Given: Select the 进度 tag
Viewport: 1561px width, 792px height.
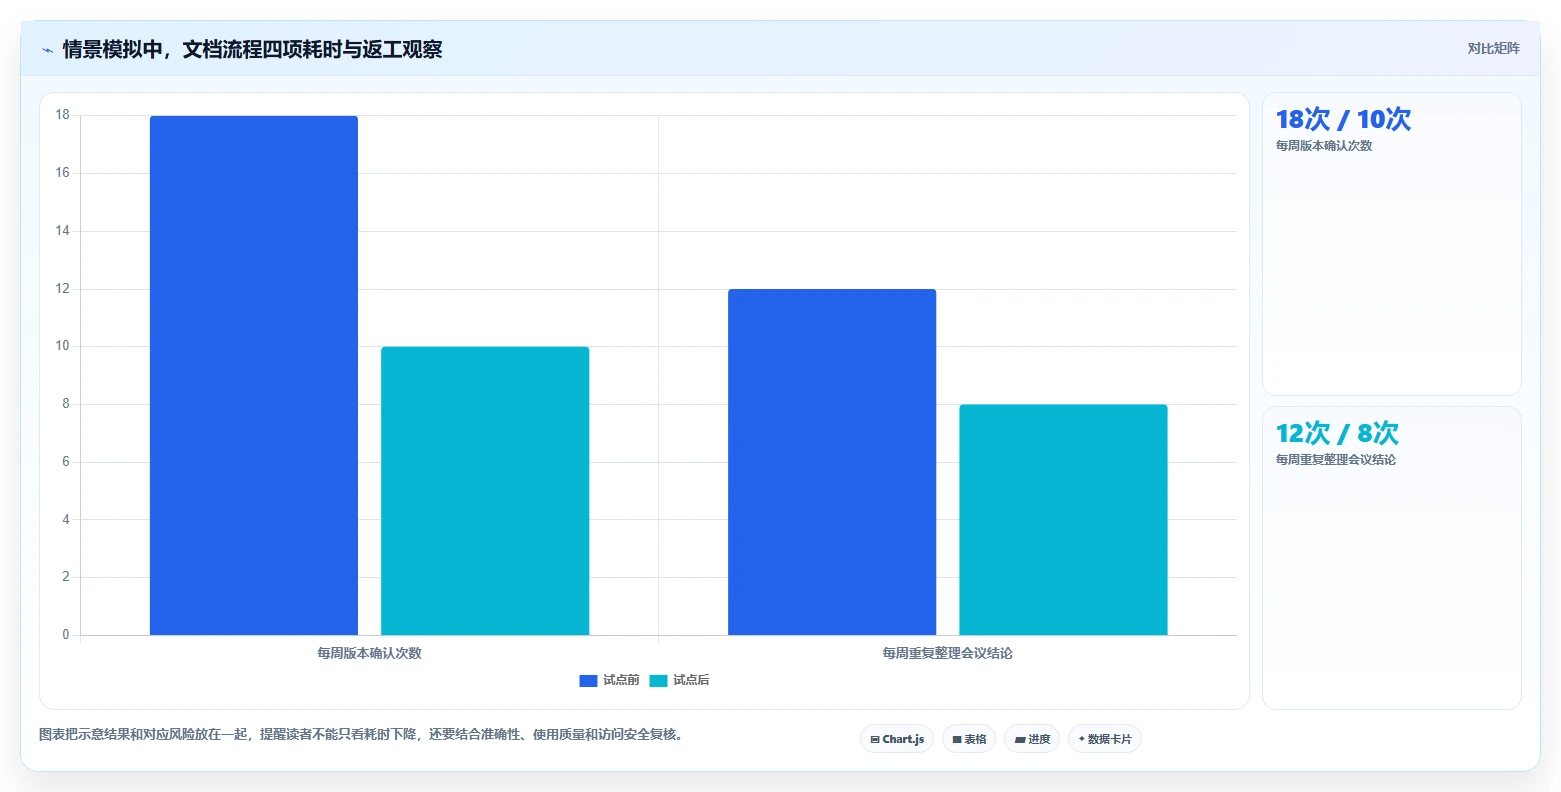Looking at the screenshot, I should pyautogui.click(x=1032, y=739).
